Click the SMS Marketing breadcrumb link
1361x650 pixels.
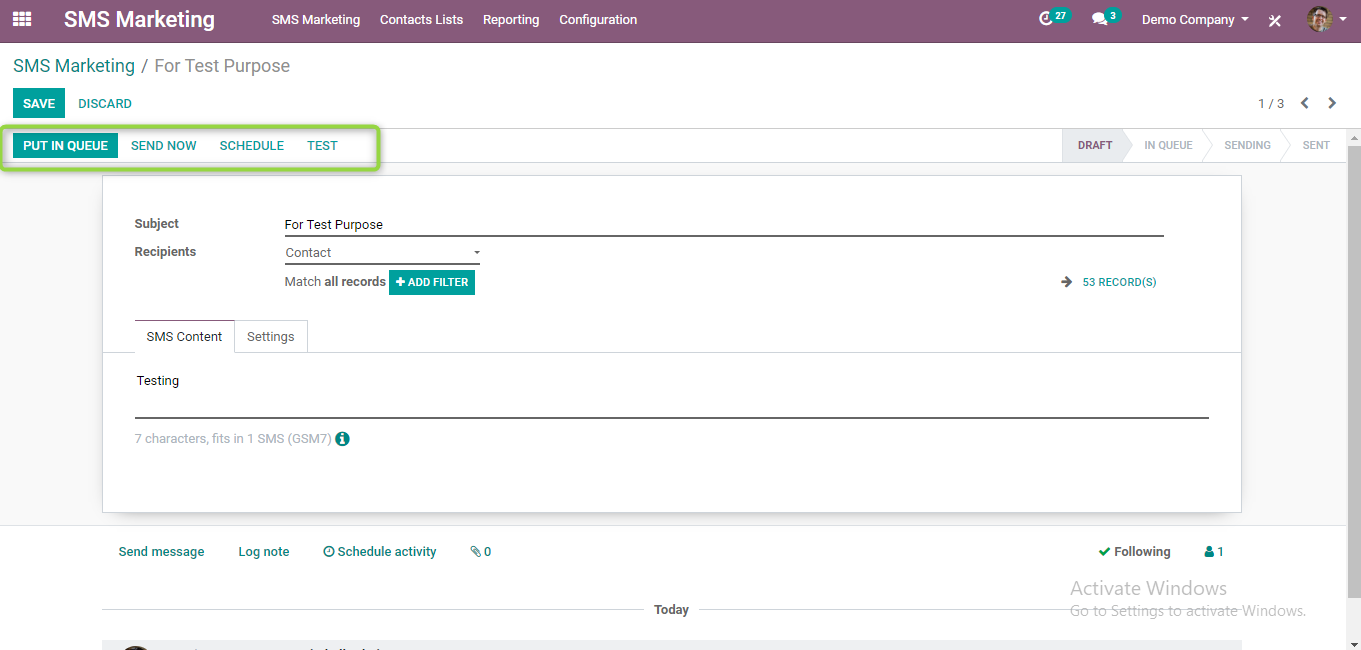[x=74, y=66]
